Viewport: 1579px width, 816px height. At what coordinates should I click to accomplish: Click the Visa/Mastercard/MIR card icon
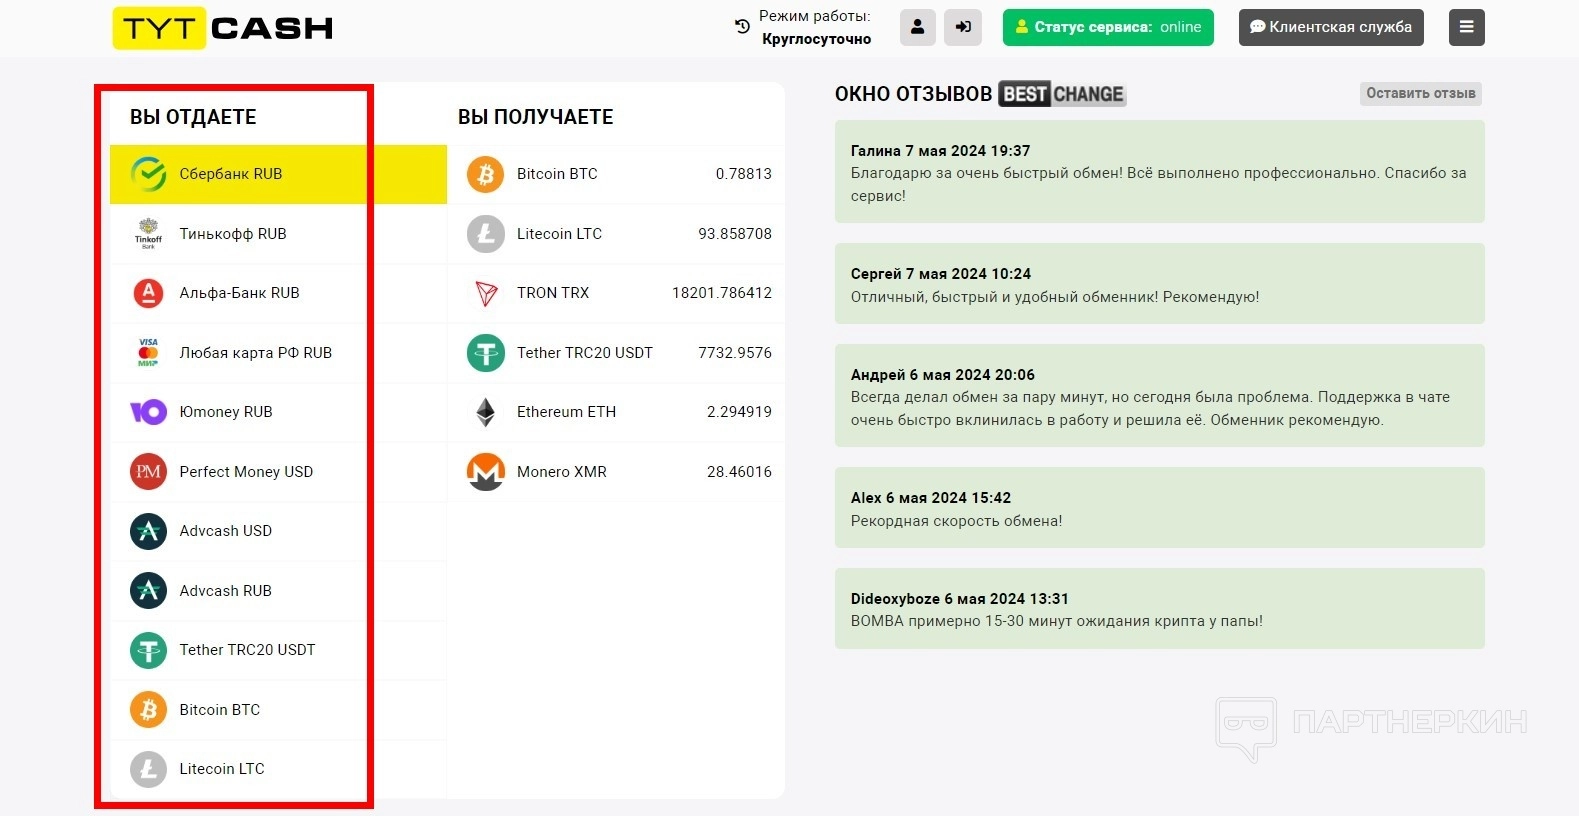(149, 352)
